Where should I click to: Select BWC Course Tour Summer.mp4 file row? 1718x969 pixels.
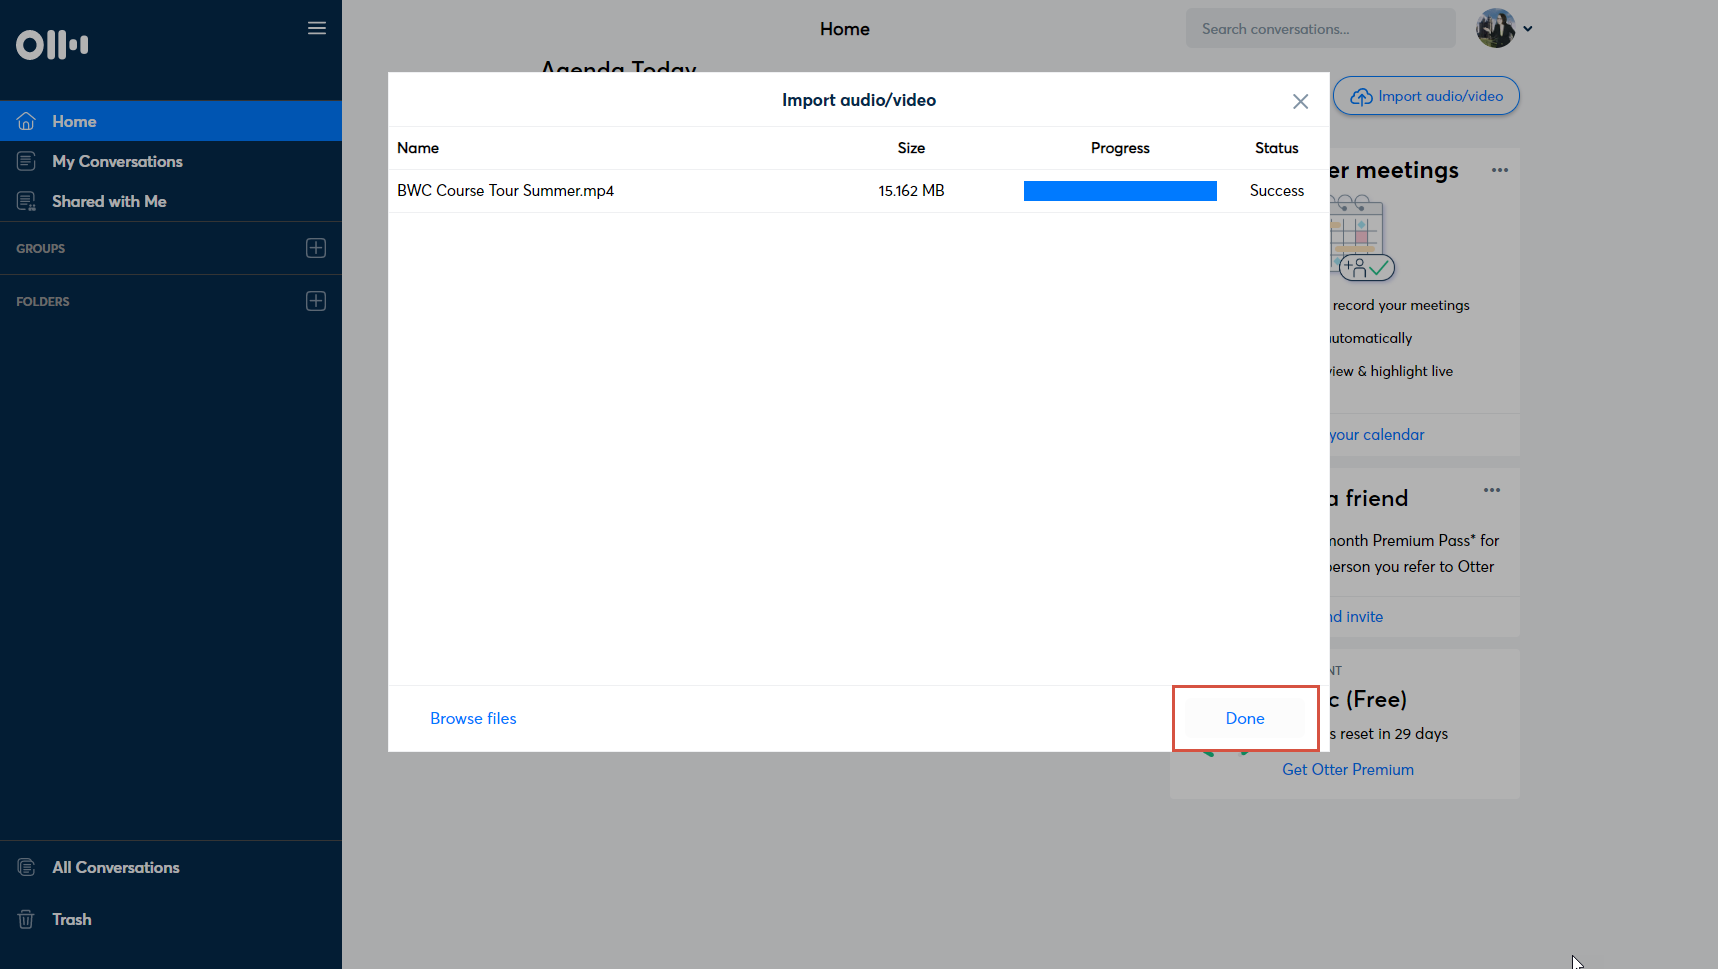[506, 191]
